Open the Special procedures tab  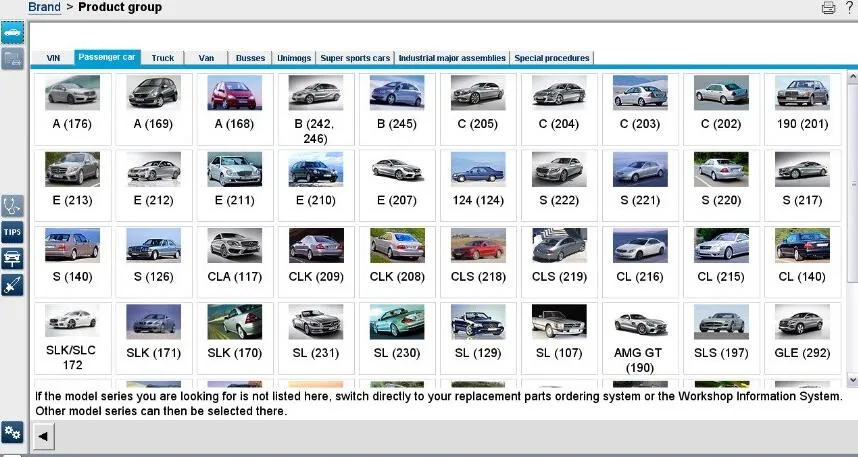[x=552, y=58]
